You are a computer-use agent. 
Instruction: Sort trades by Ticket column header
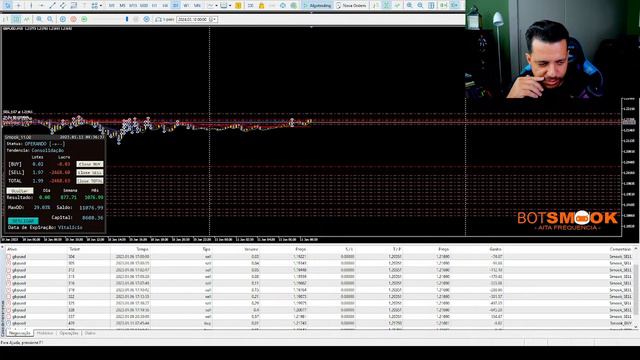[x=74, y=249]
